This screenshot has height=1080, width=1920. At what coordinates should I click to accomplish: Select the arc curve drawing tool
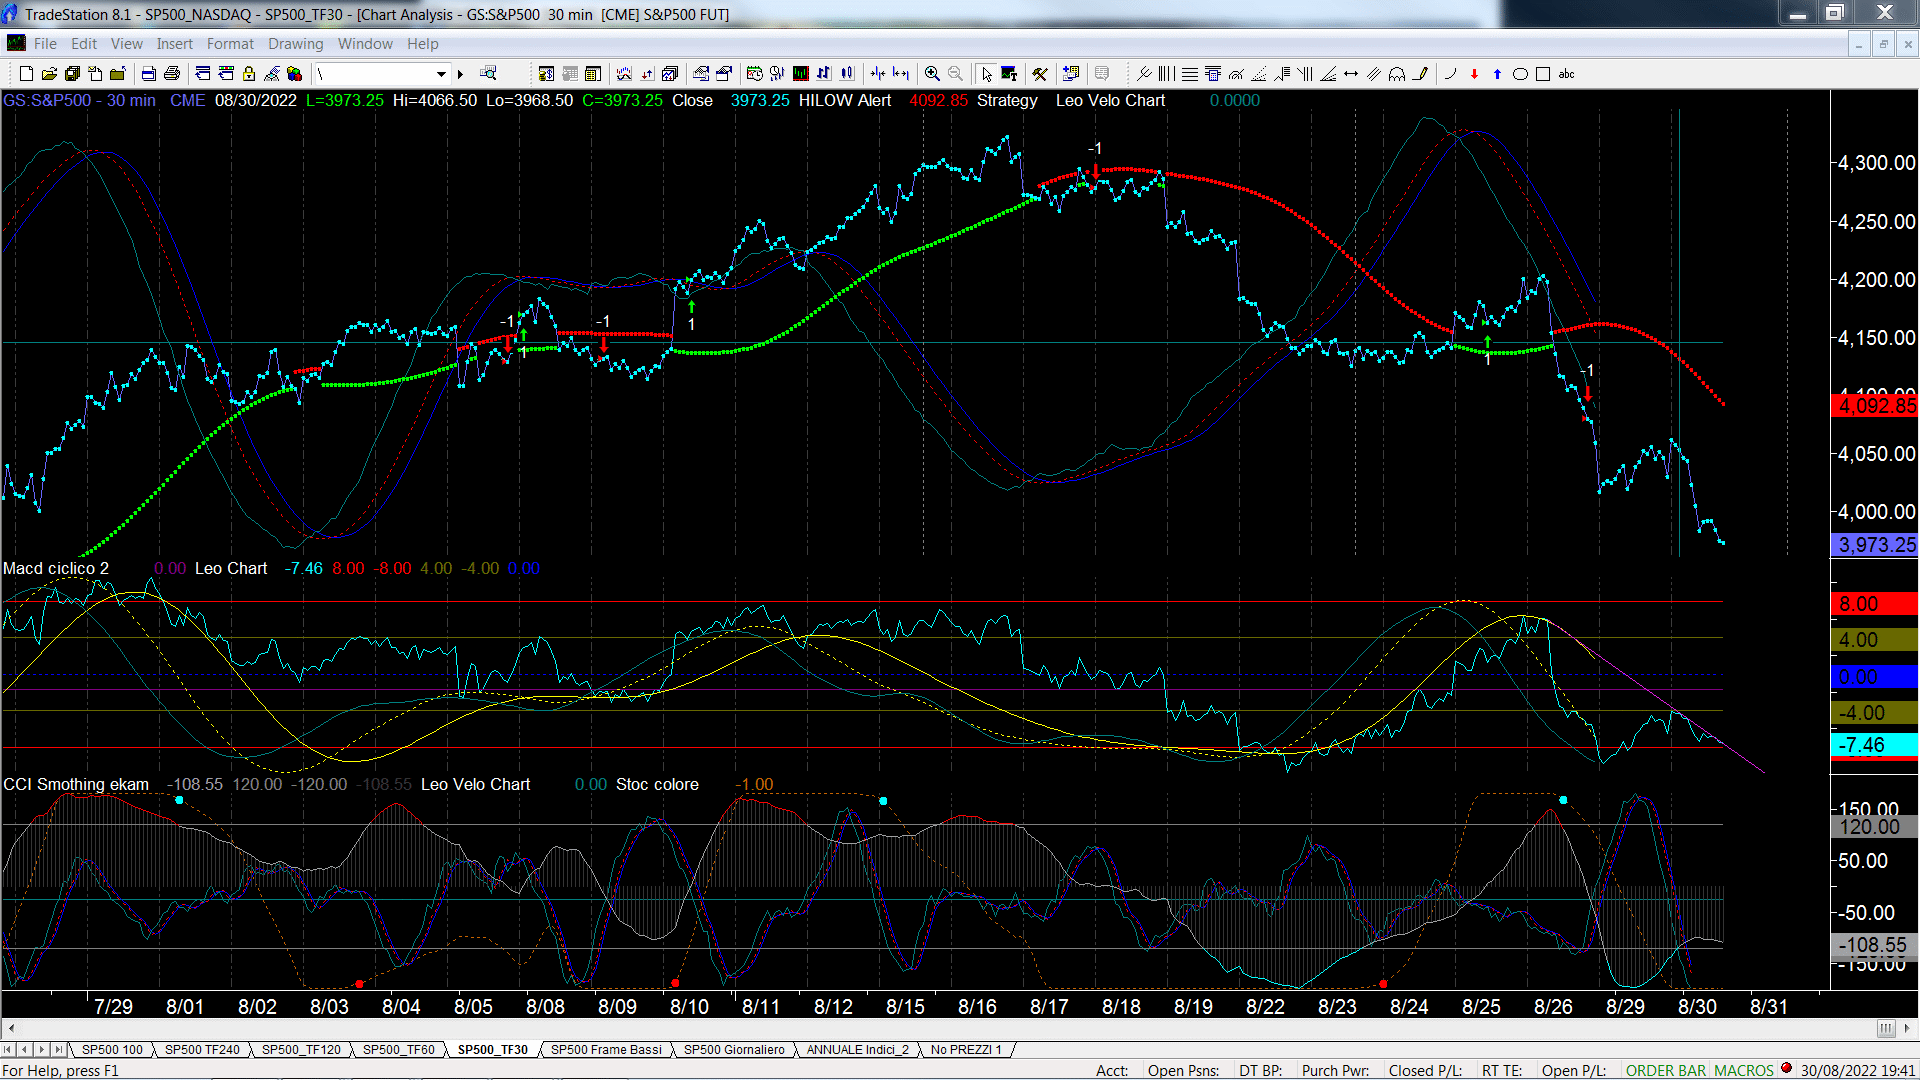(1451, 74)
